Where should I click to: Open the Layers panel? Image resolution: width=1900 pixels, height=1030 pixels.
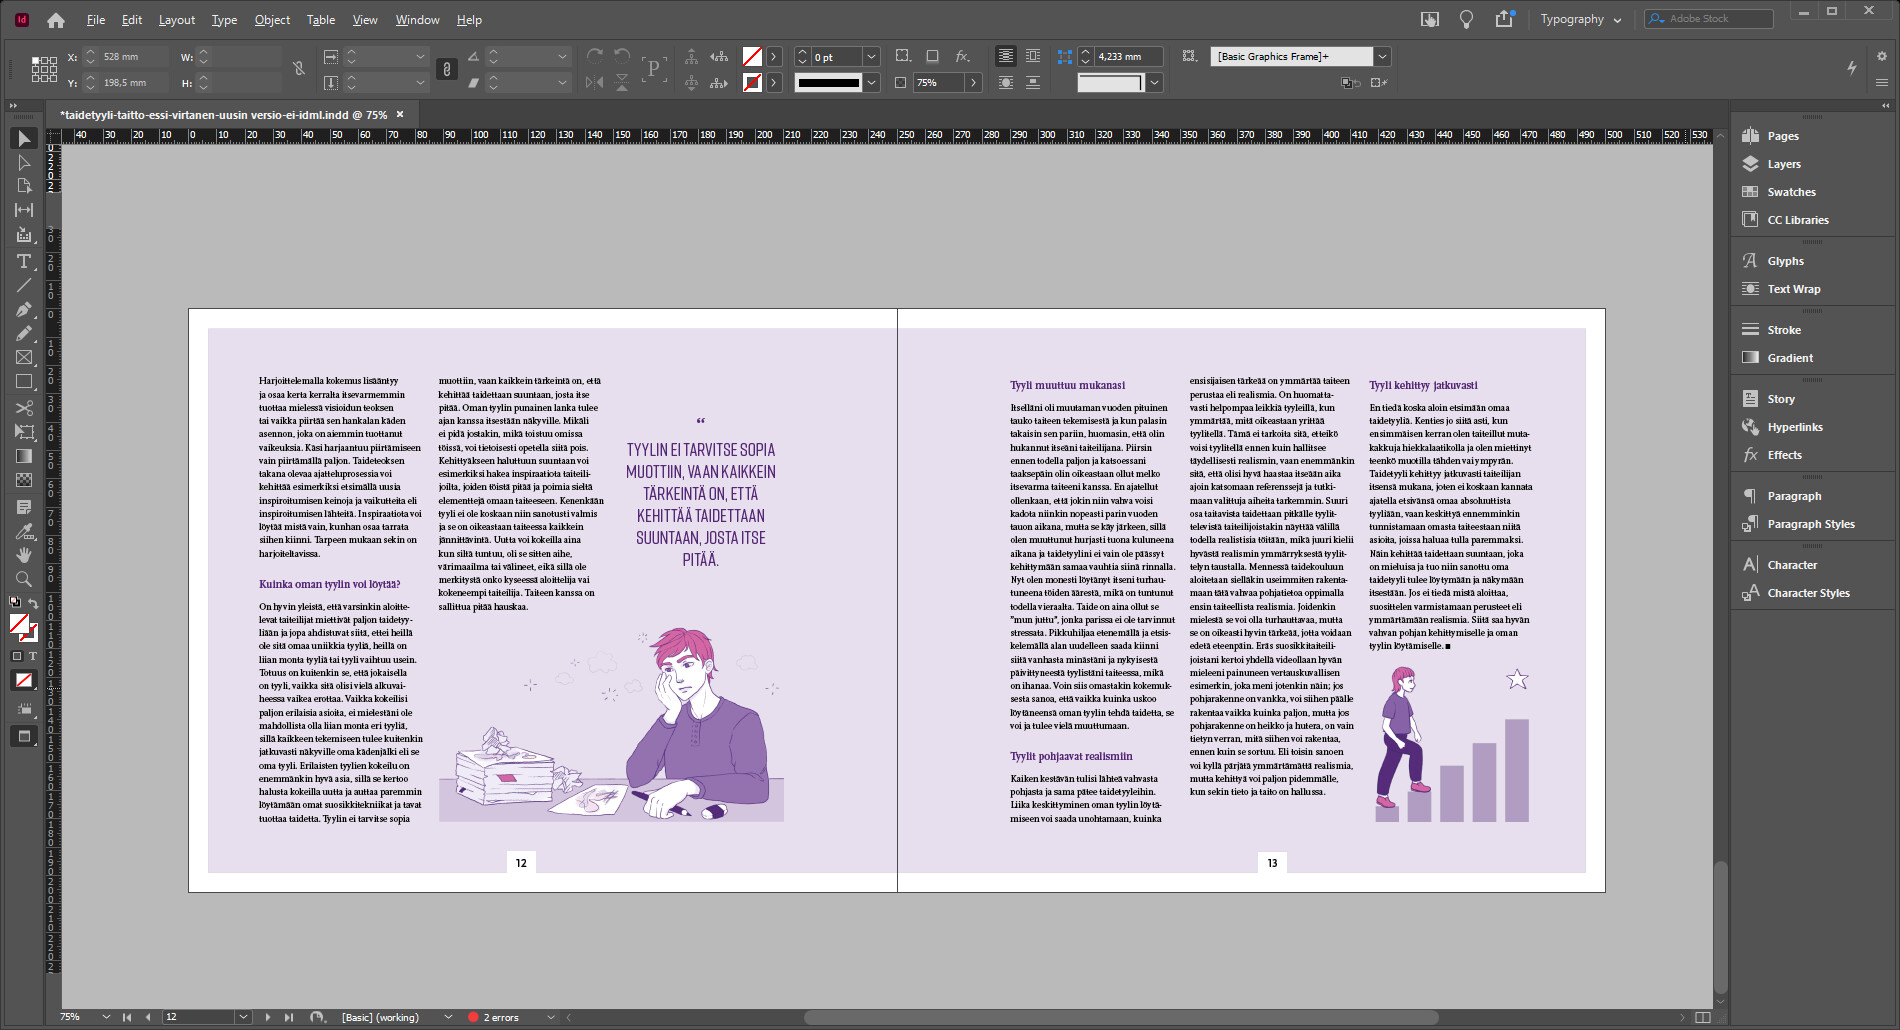1783,164
